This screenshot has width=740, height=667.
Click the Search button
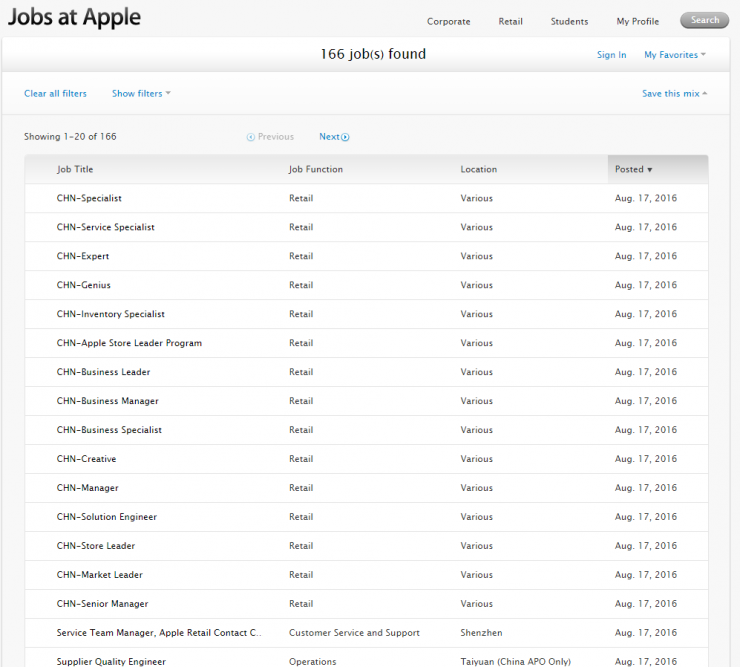(705, 20)
